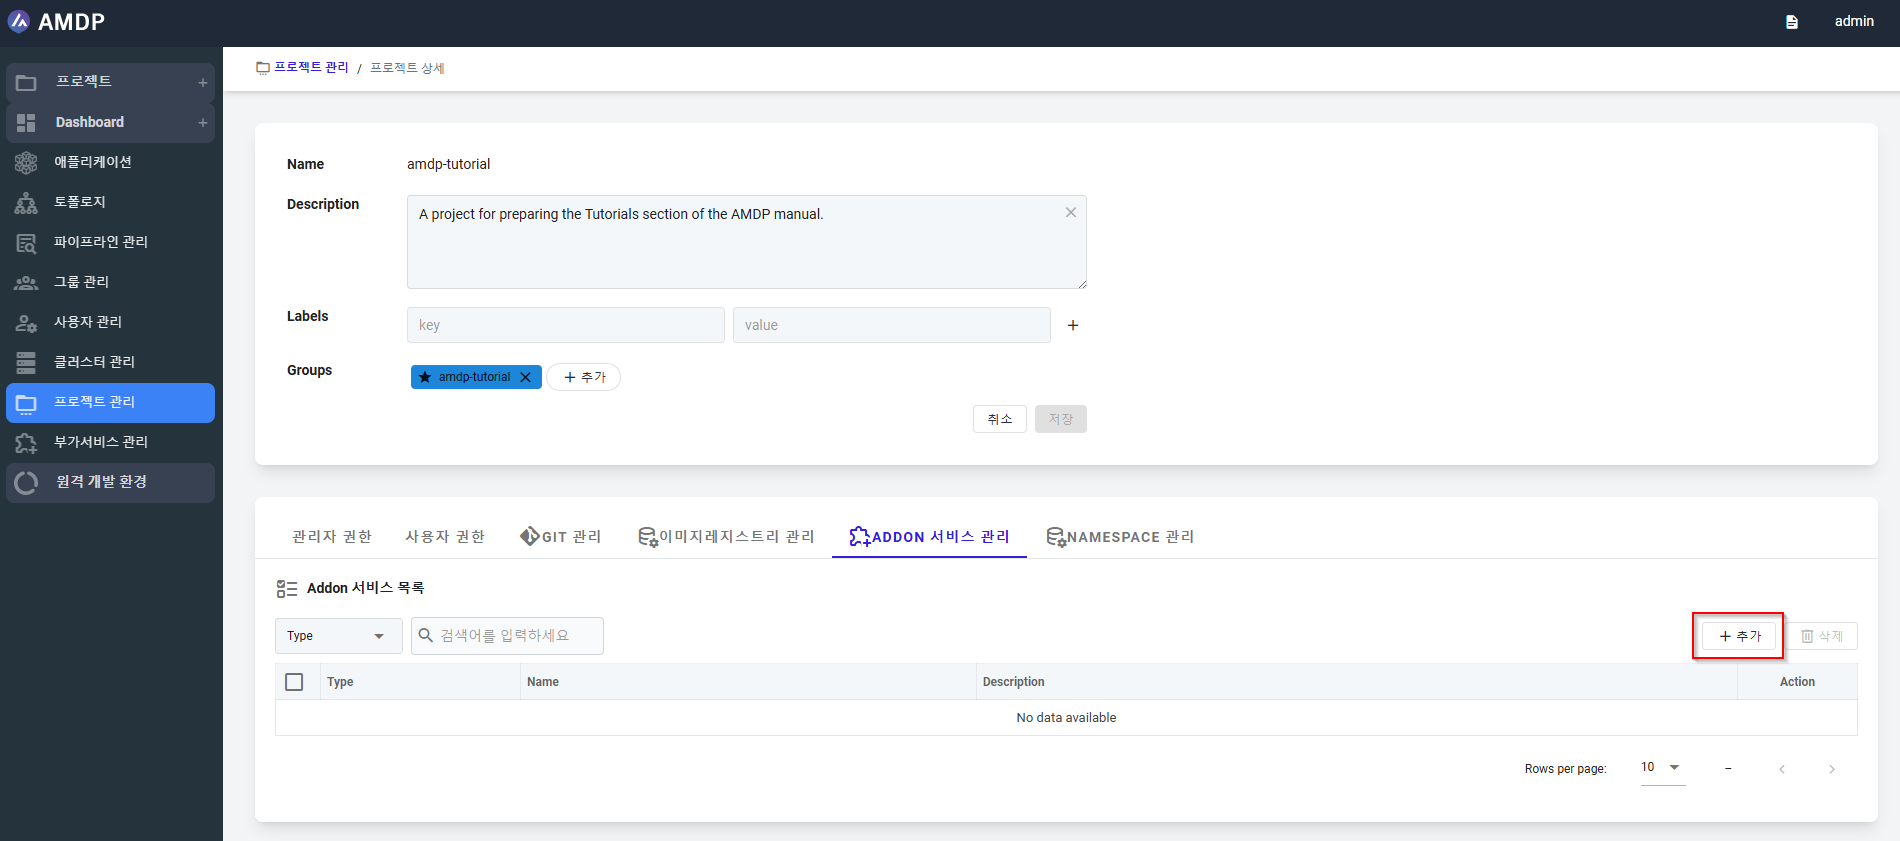The image size is (1900, 841).
Task: Switch to the GIT 관리 tab
Action: tap(561, 537)
